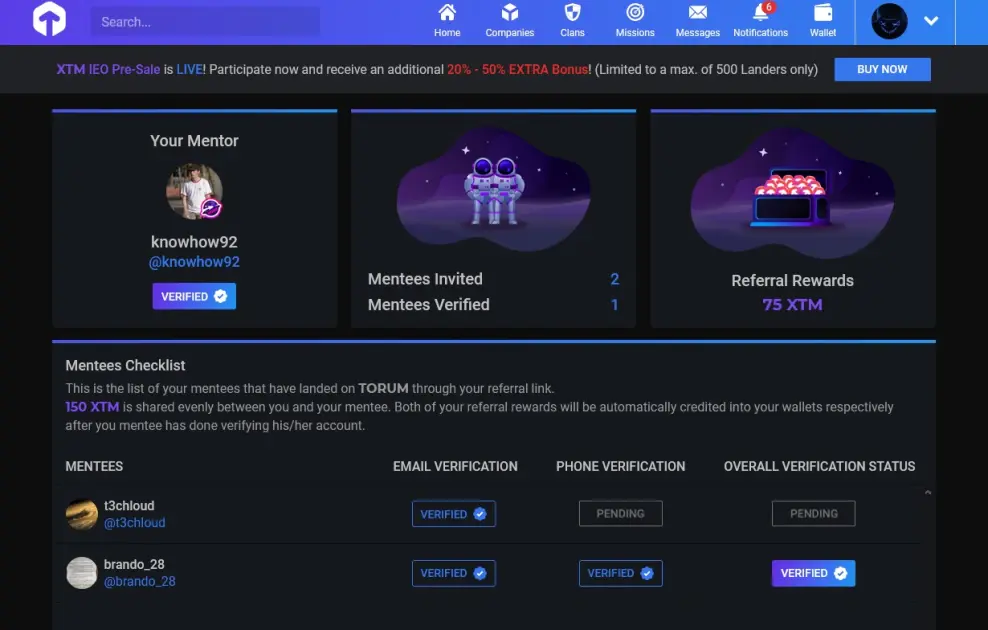Click OVERALL VERIFICATION STATUS header
Viewport: 988px width, 630px height.
click(819, 466)
